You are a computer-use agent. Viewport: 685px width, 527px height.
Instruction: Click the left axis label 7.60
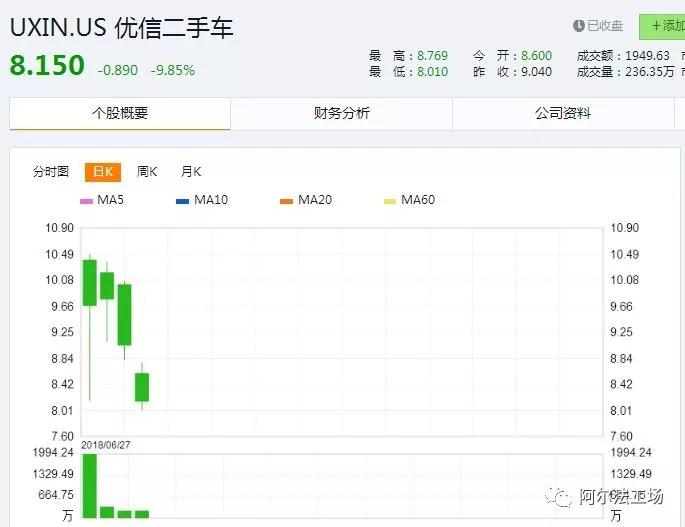click(62, 436)
